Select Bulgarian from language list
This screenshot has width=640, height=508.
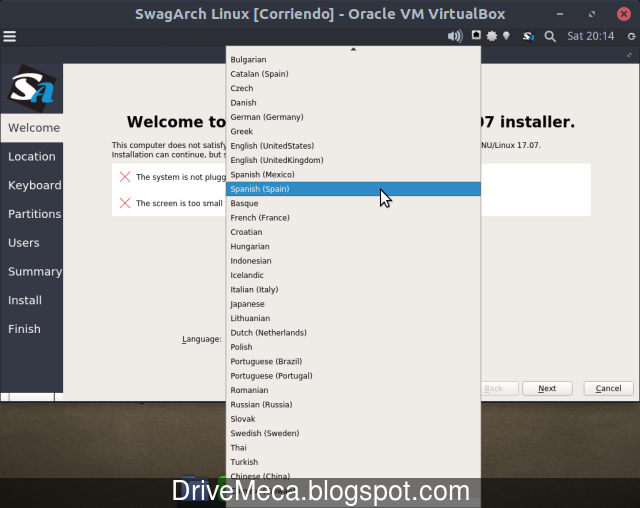(x=353, y=60)
